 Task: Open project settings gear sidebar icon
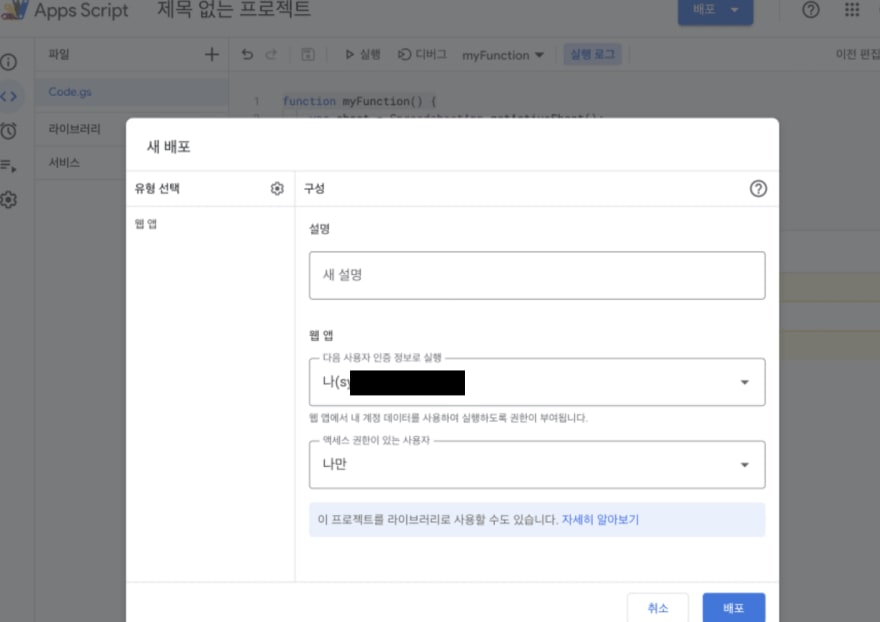8,200
